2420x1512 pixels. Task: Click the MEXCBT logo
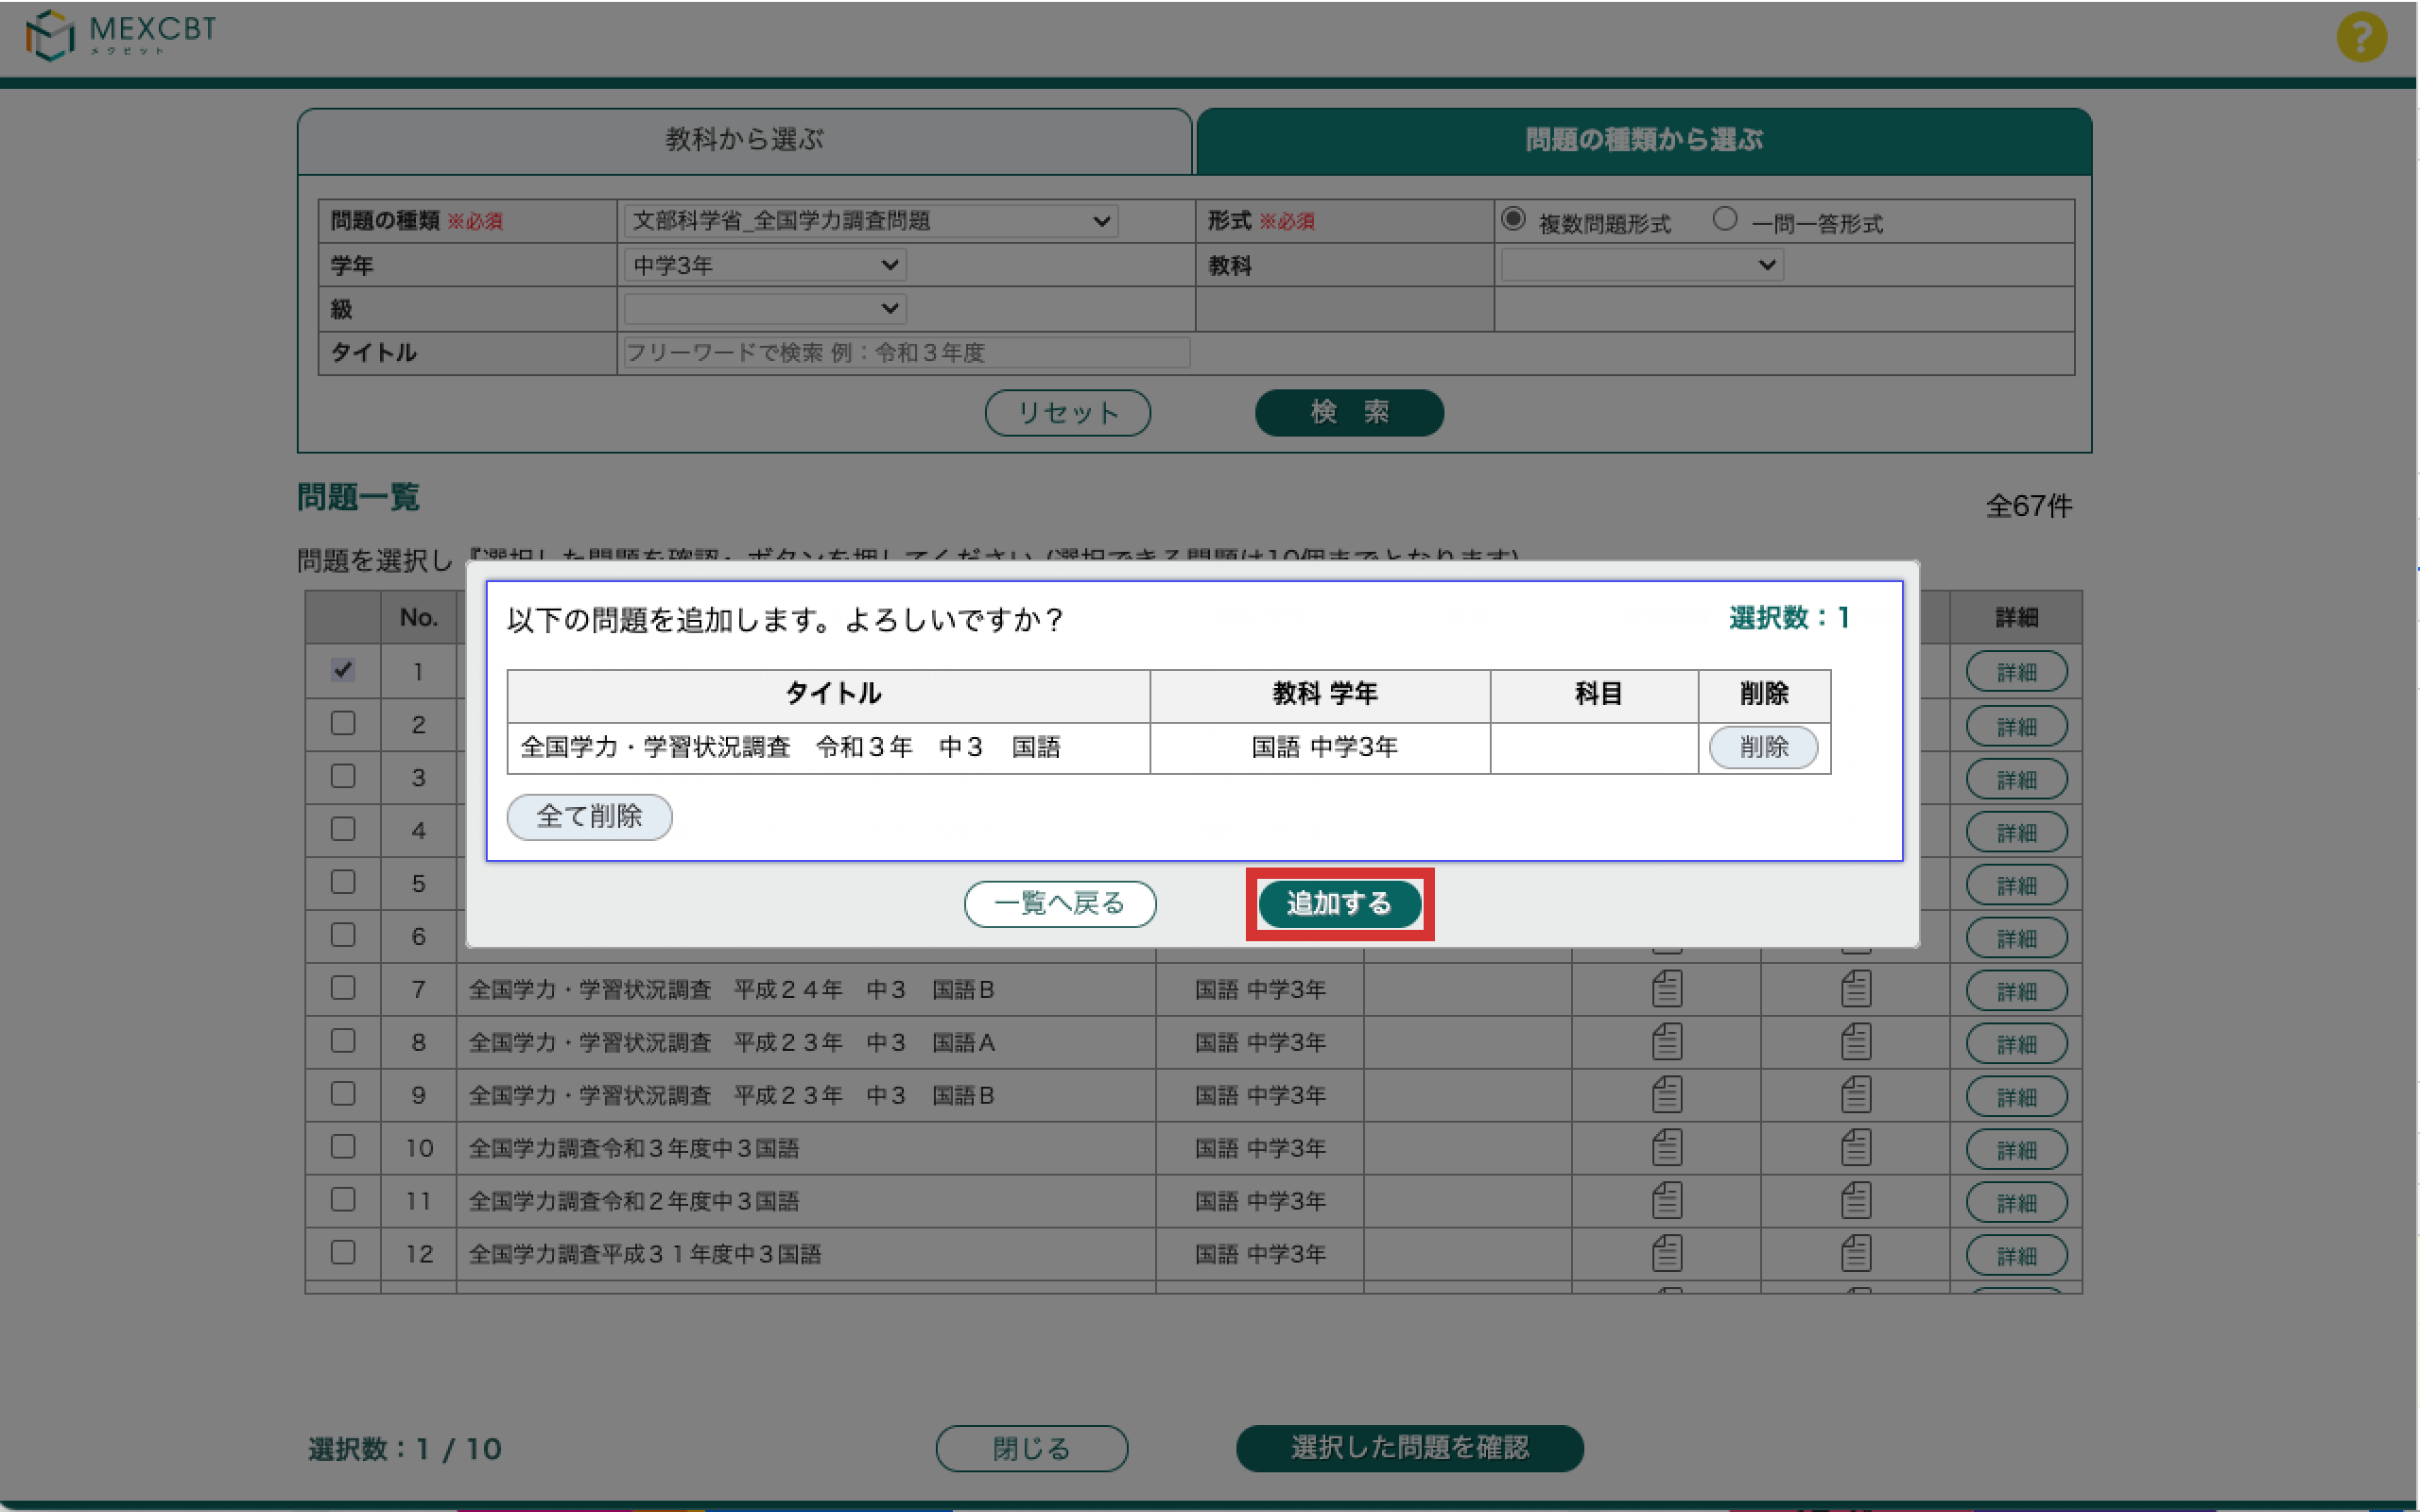[x=120, y=35]
